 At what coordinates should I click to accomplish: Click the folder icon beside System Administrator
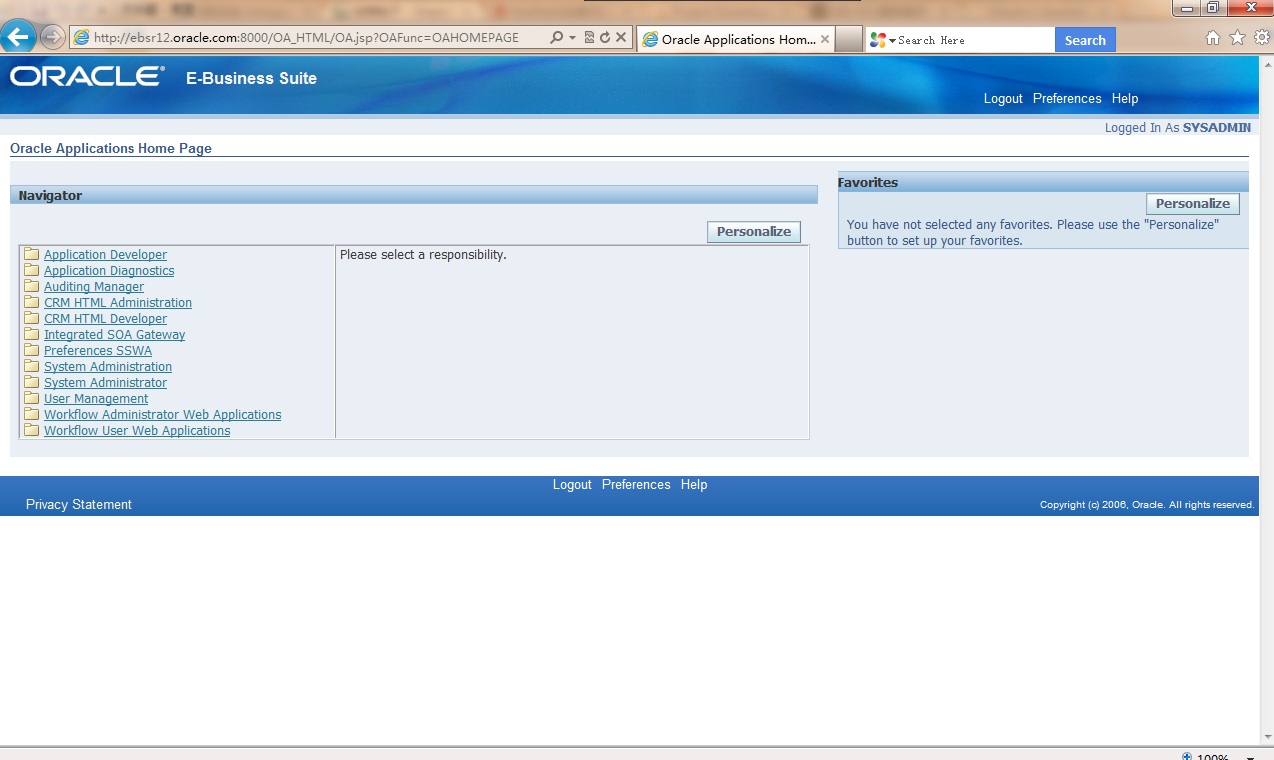pos(32,382)
